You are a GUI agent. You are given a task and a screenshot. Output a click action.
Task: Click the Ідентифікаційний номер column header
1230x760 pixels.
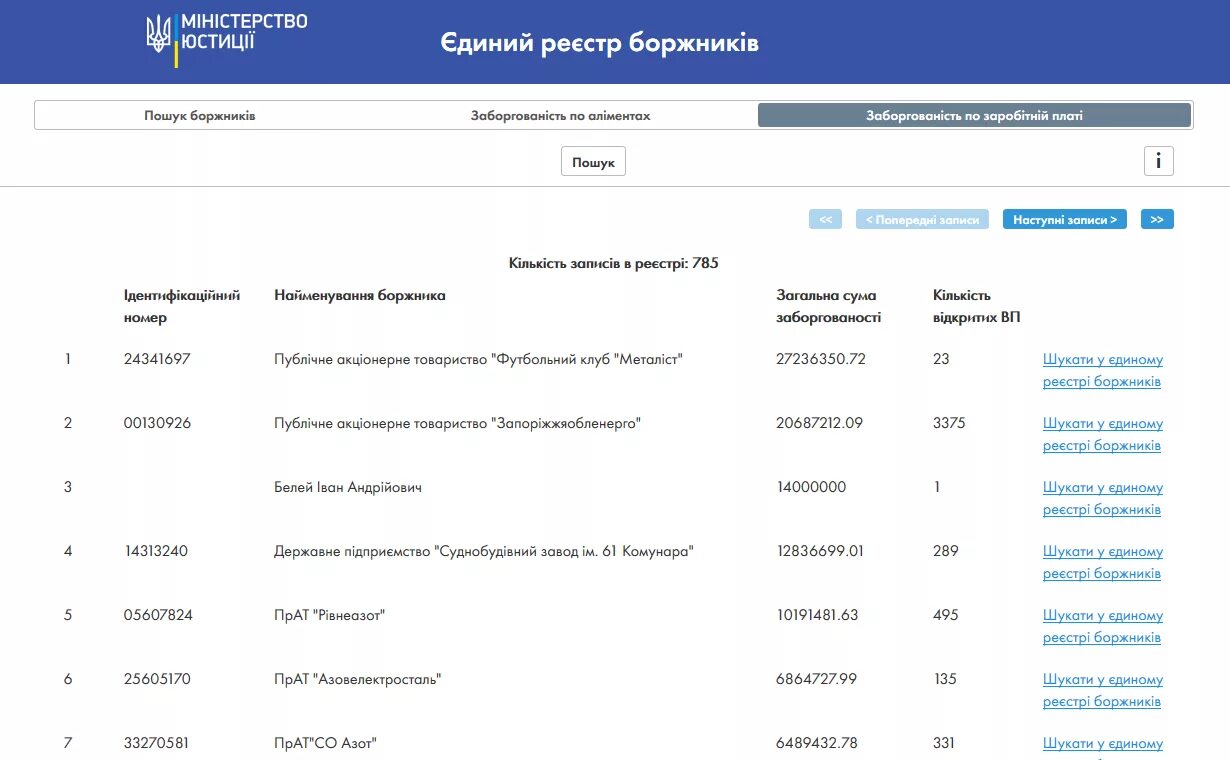(x=182, y=306)
